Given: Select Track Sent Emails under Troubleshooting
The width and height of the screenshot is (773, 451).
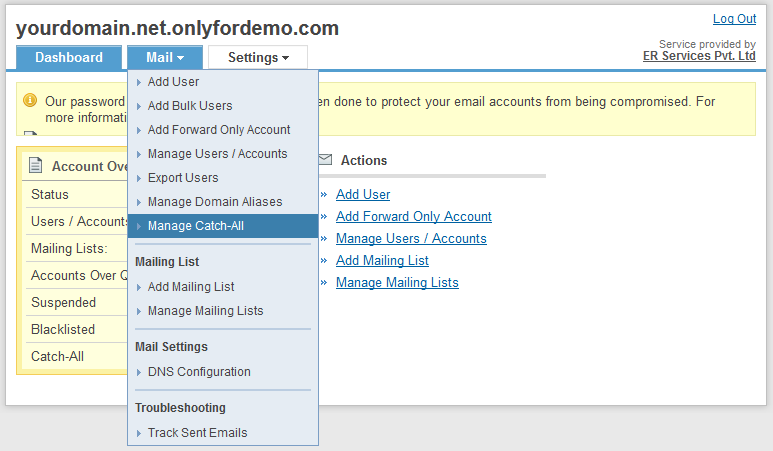Looking at the screenshot, I should [x=197, y=433].
